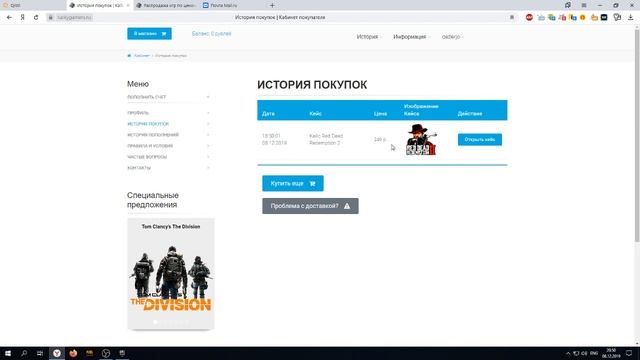Click the Действие column header
Image resolution: width=640 pixels, height=360 pixels.
pyautogui.click(x=470, y=113)
